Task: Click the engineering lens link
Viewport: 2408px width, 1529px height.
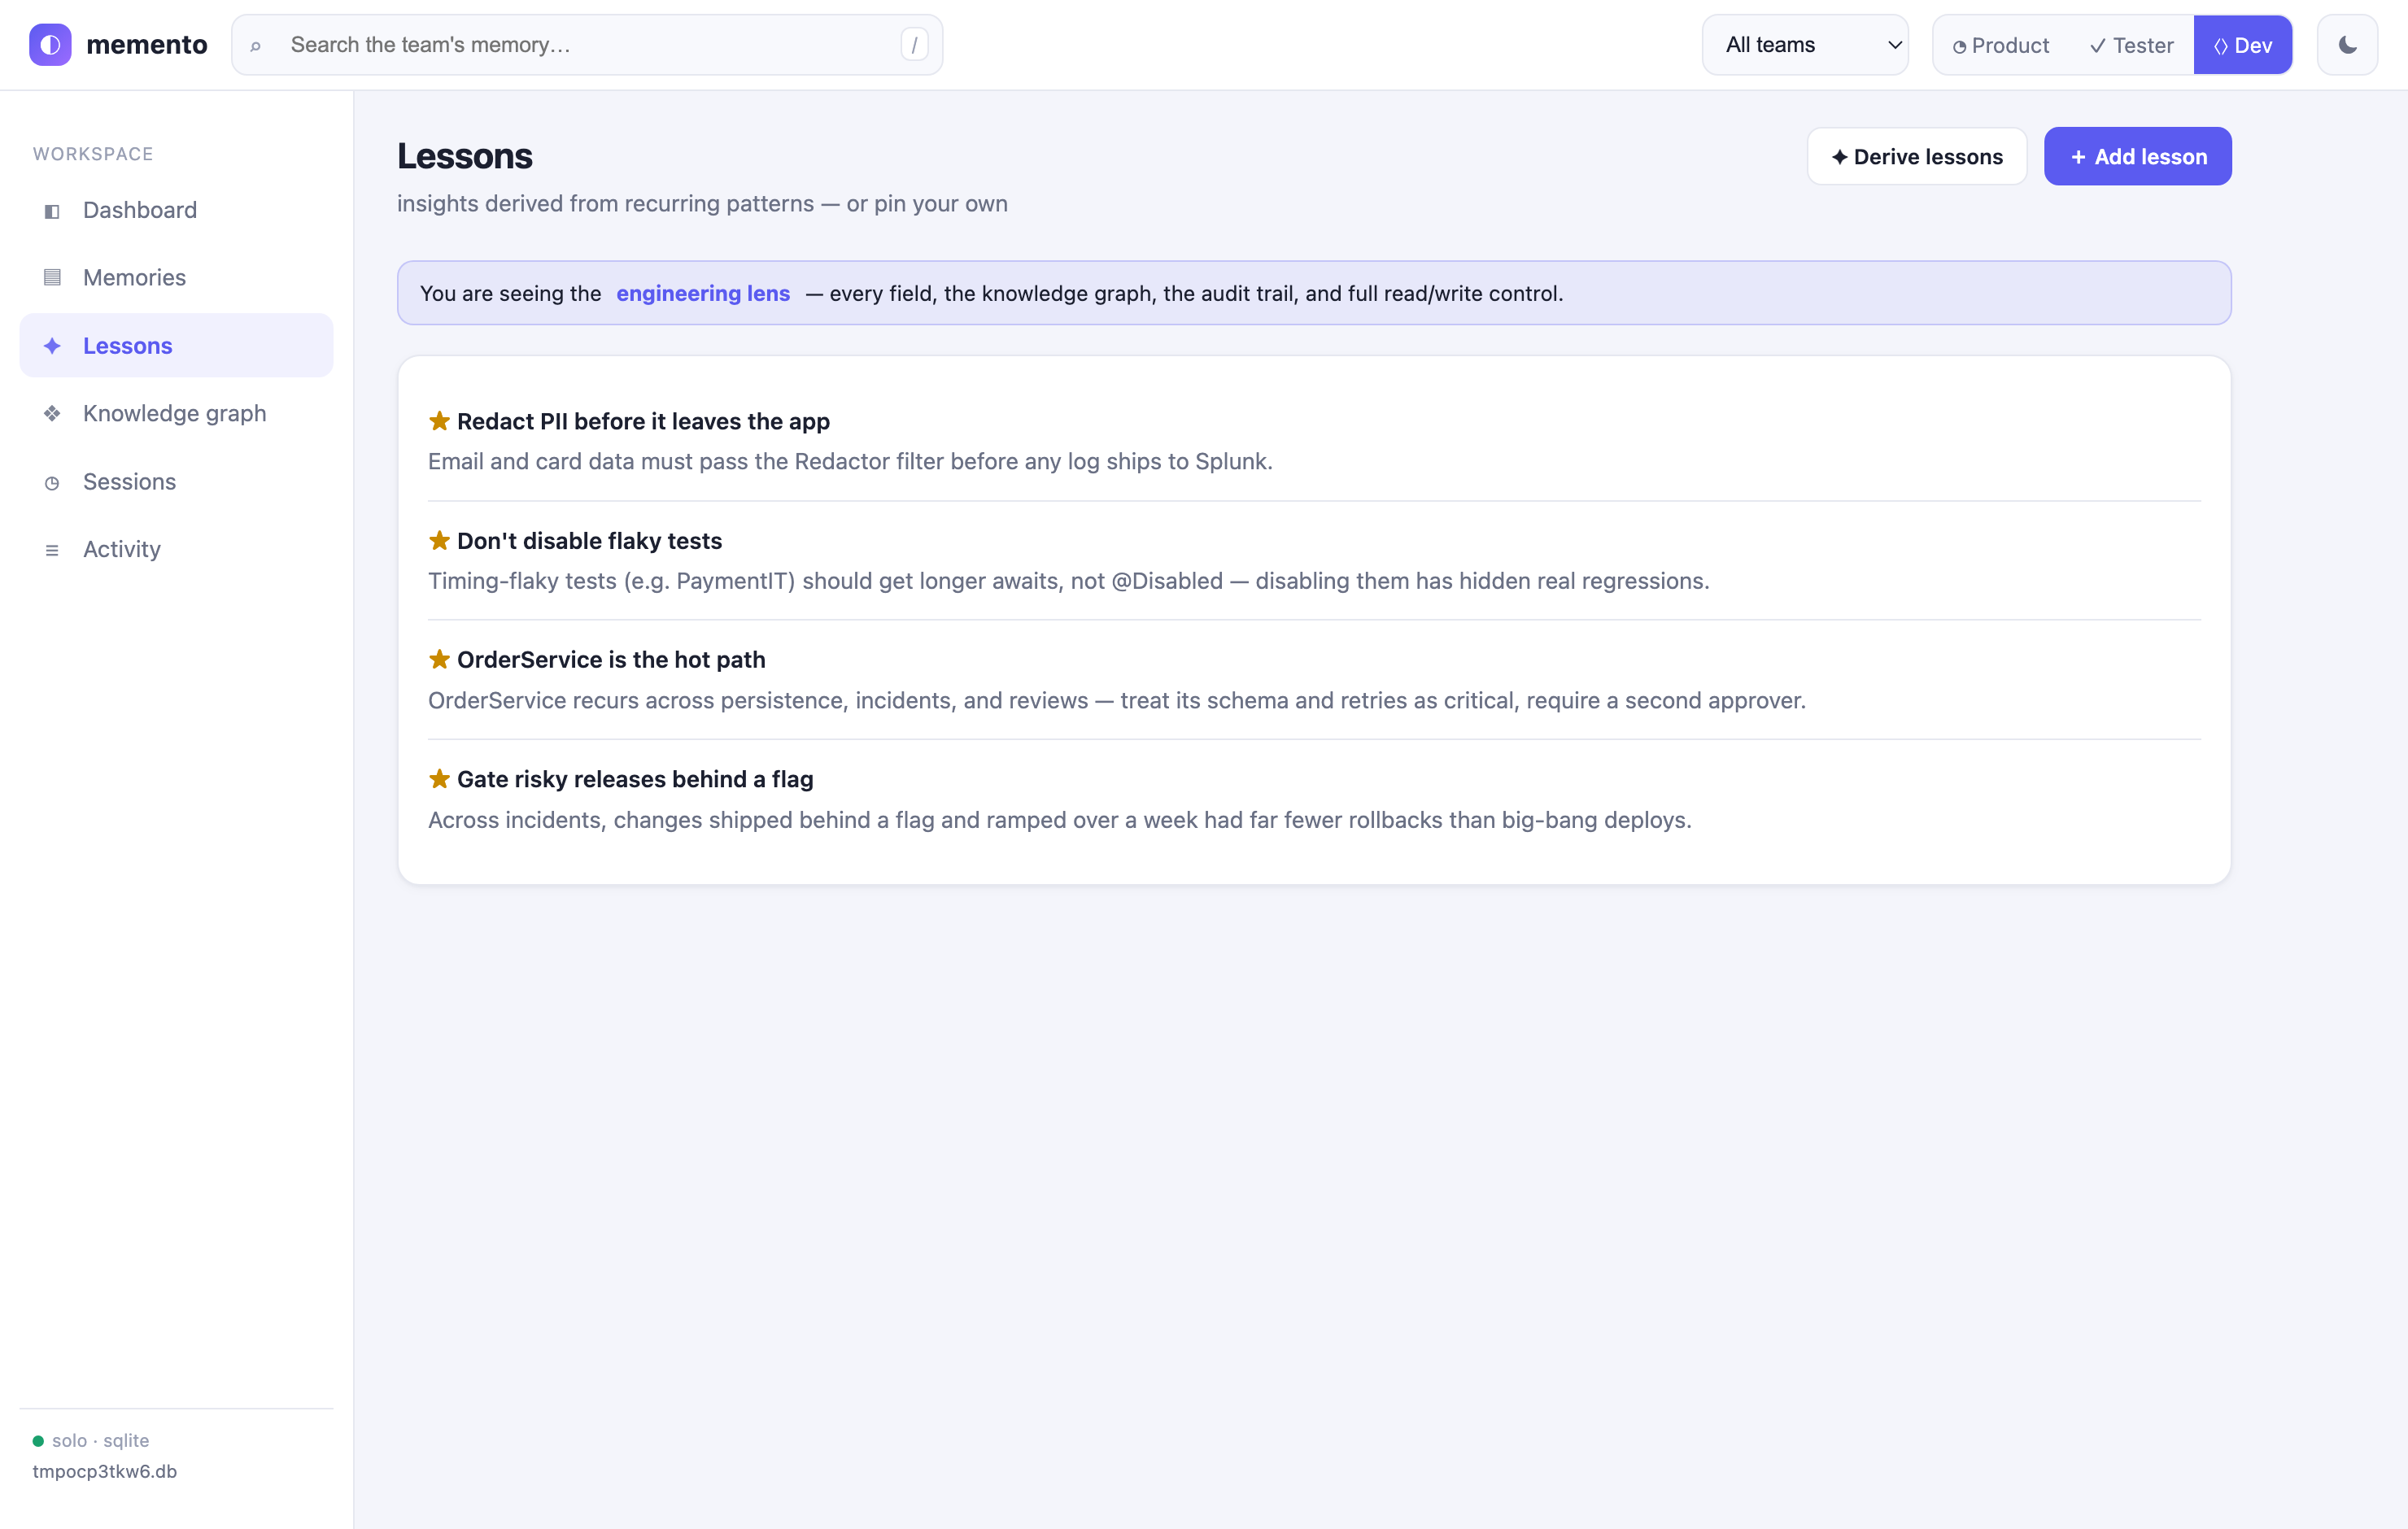Action: point(703,293)
